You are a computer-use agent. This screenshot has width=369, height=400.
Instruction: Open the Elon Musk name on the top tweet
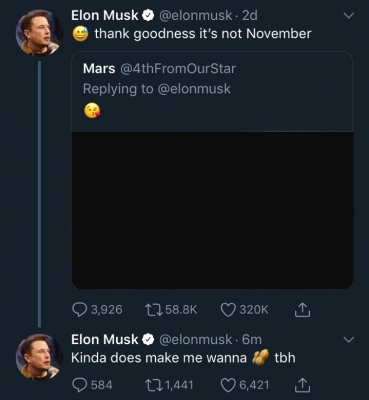tap(105, 15)
